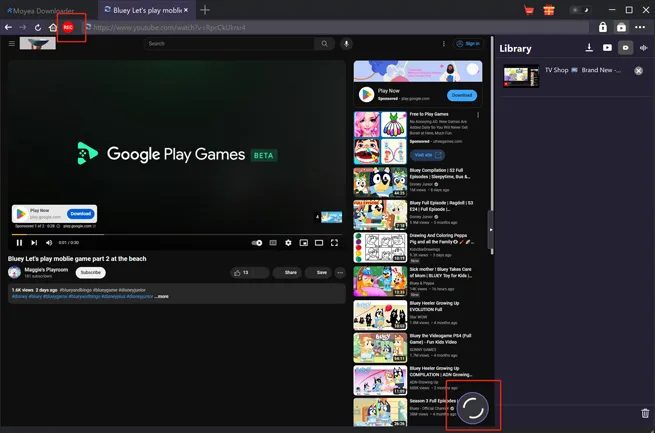Click the Share button under video
This screenshot has height=433, width=655.
(x=287, y=273)
